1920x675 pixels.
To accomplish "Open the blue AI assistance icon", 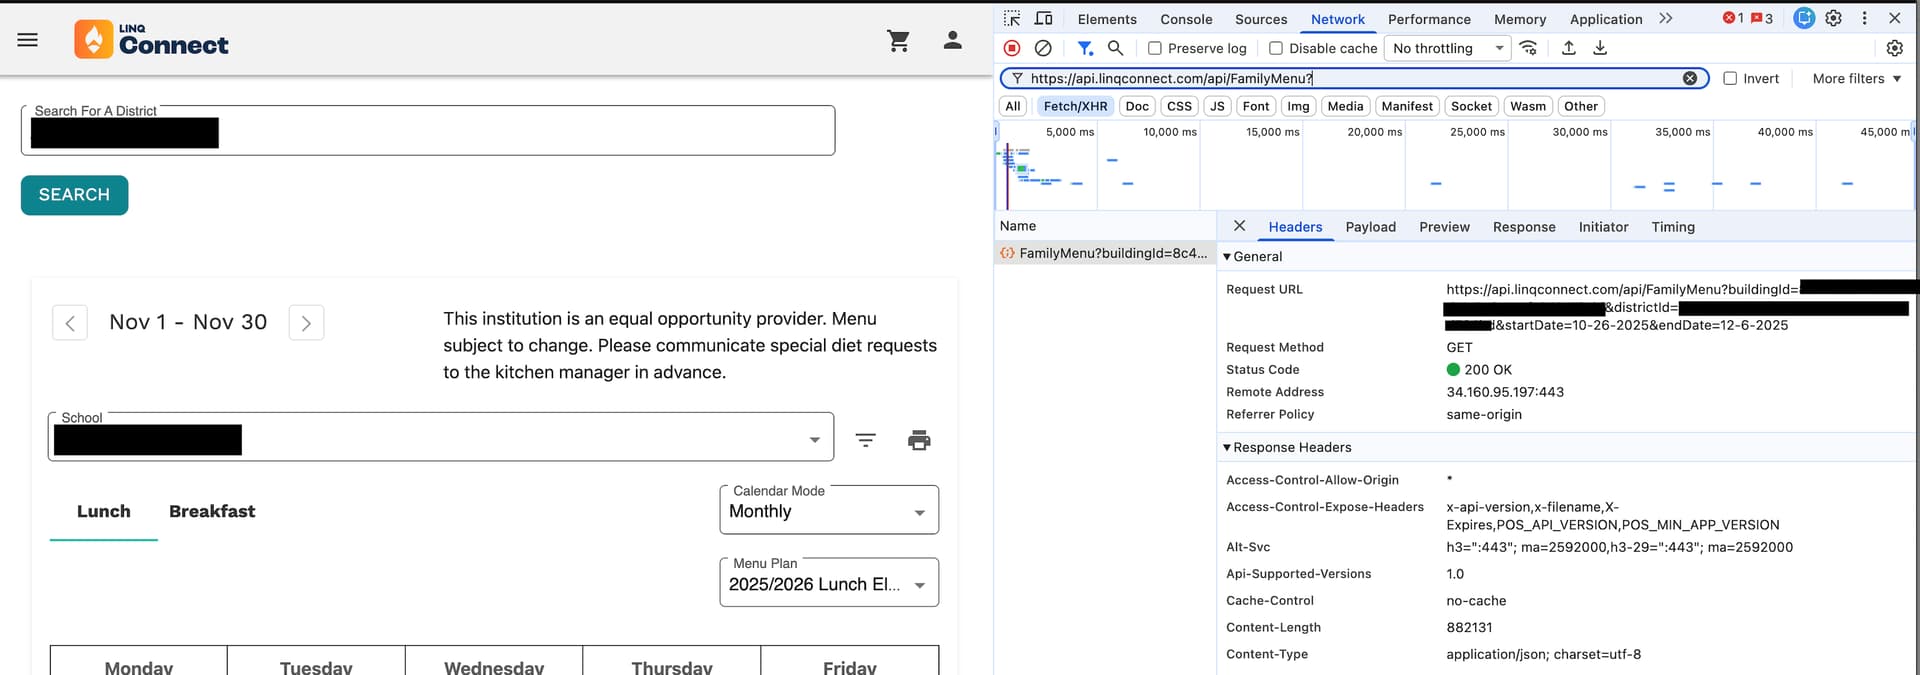I will coord(1804,18).
